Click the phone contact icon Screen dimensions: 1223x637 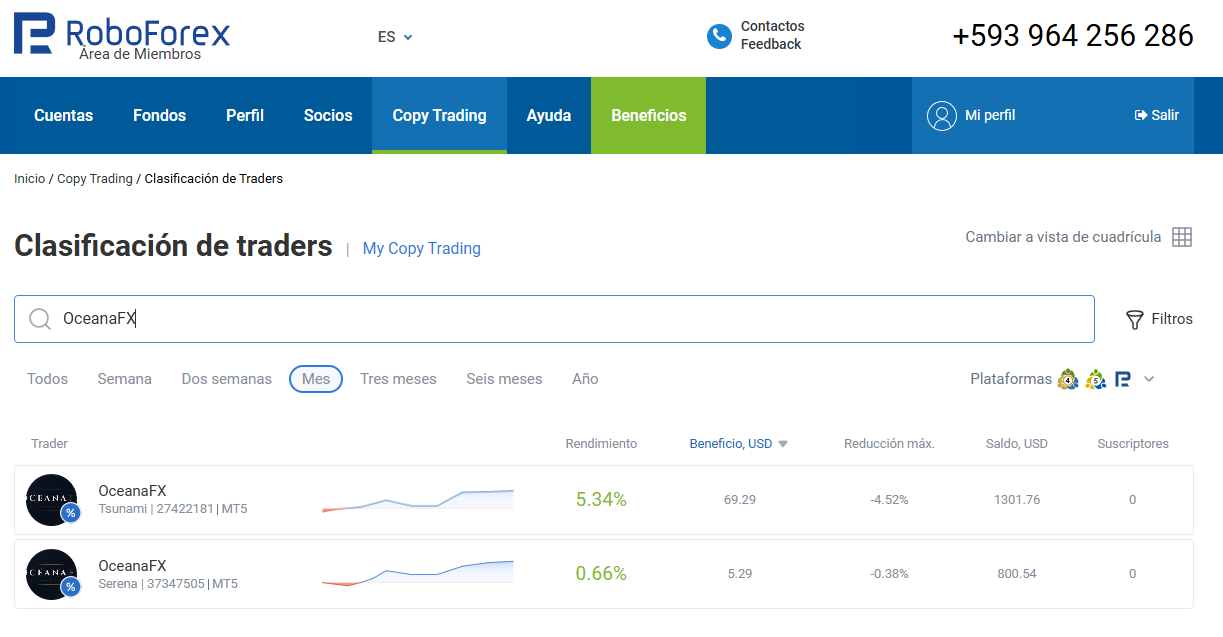coord(719,36)
